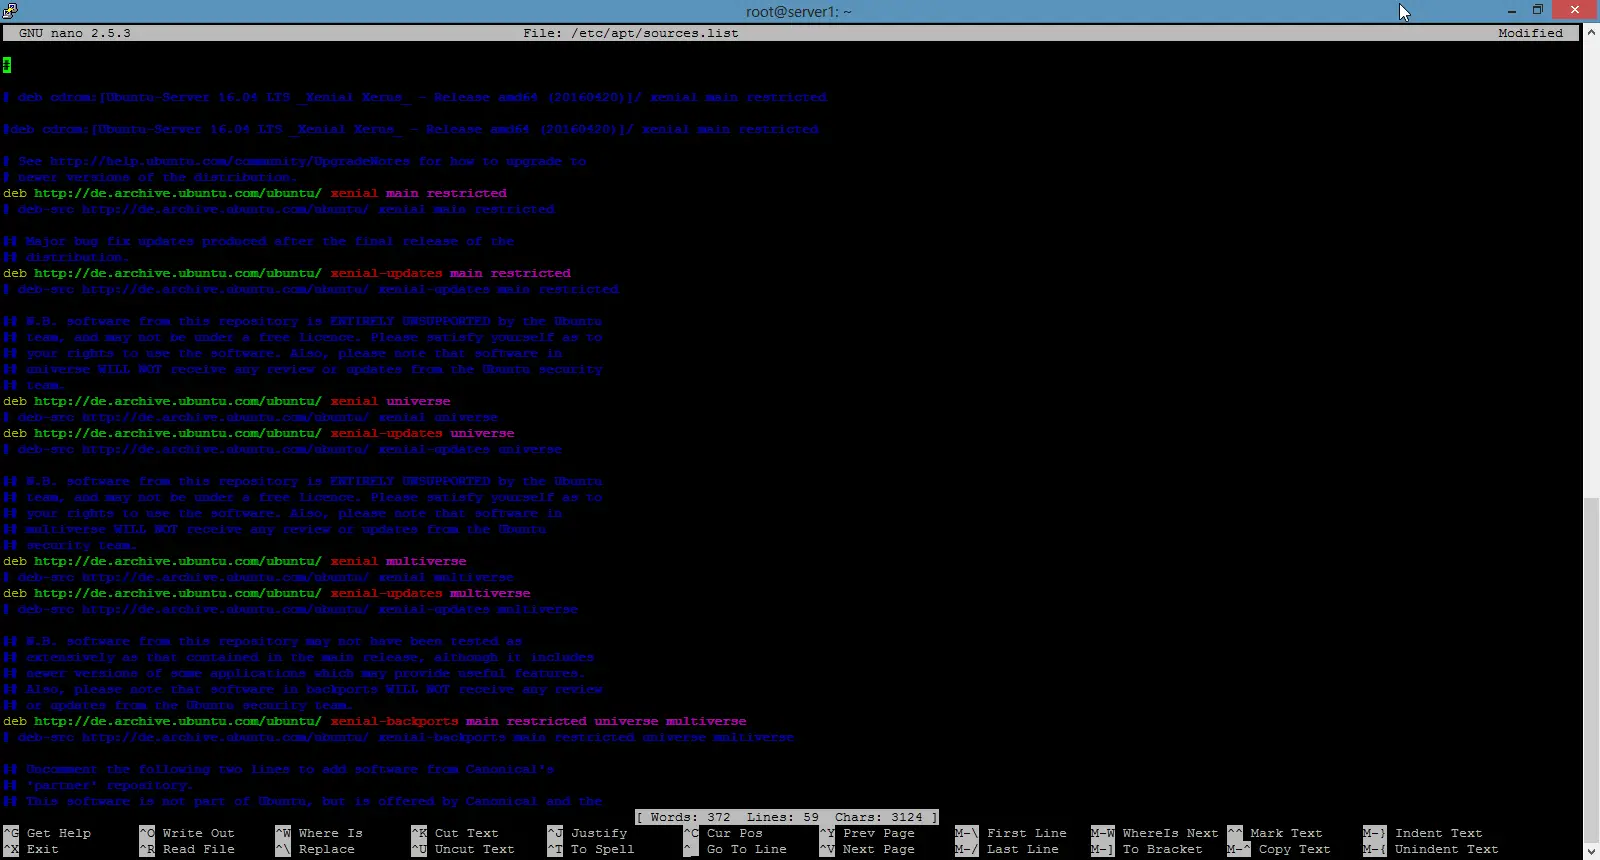1600x860 pixels.
Task: Click the ^^ Mark Text shortcut
Action: pyautogui.click(x=1275, y=833)
